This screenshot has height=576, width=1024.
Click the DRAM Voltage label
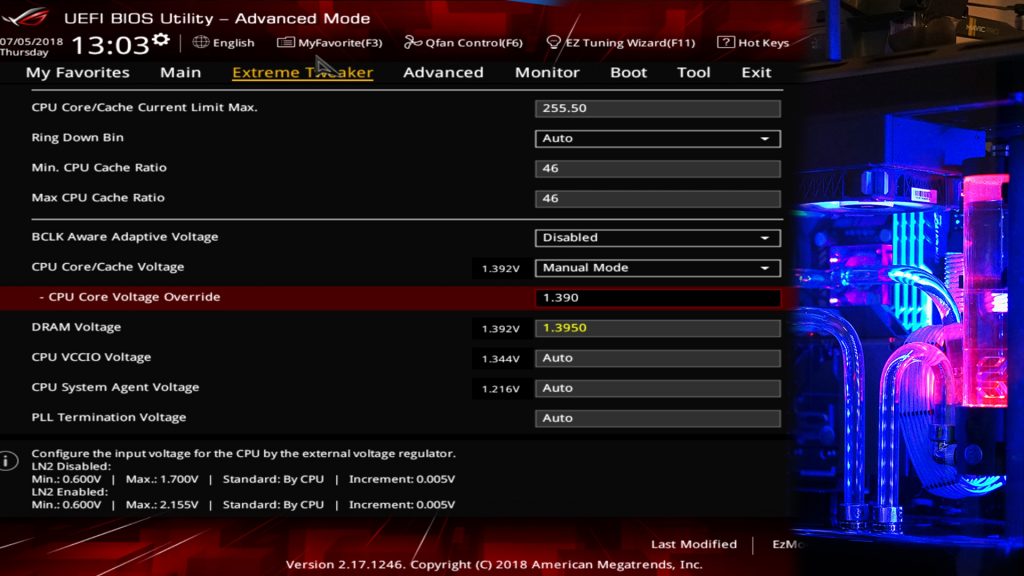tap(76, 327)
